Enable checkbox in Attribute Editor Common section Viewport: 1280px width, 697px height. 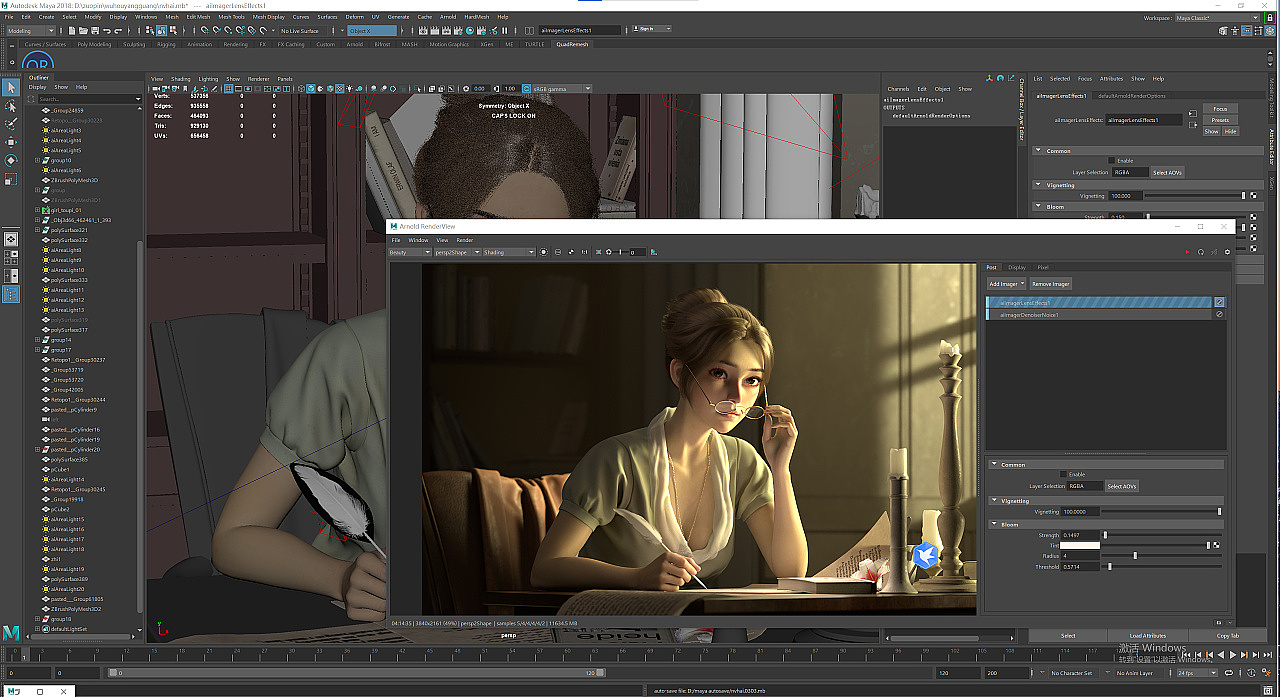tap(1111, 160)
